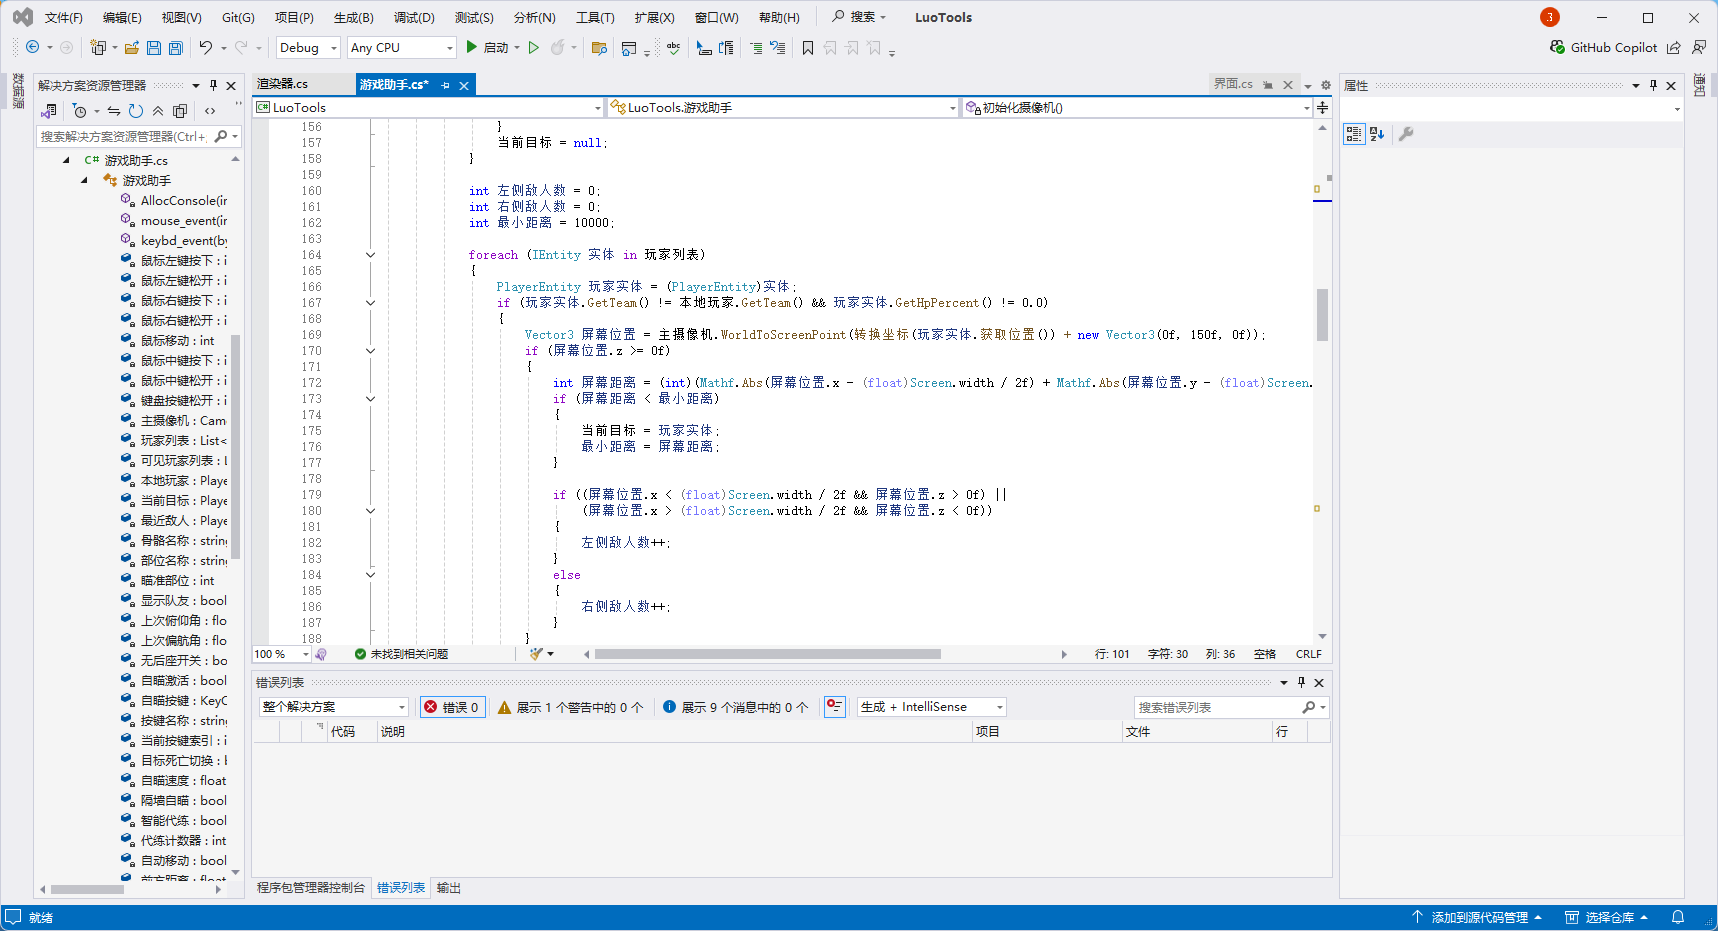Start debugging with the green 启动 button
Image resolution: width=1718 pixels, height=931 pixels.
[489, 47]
